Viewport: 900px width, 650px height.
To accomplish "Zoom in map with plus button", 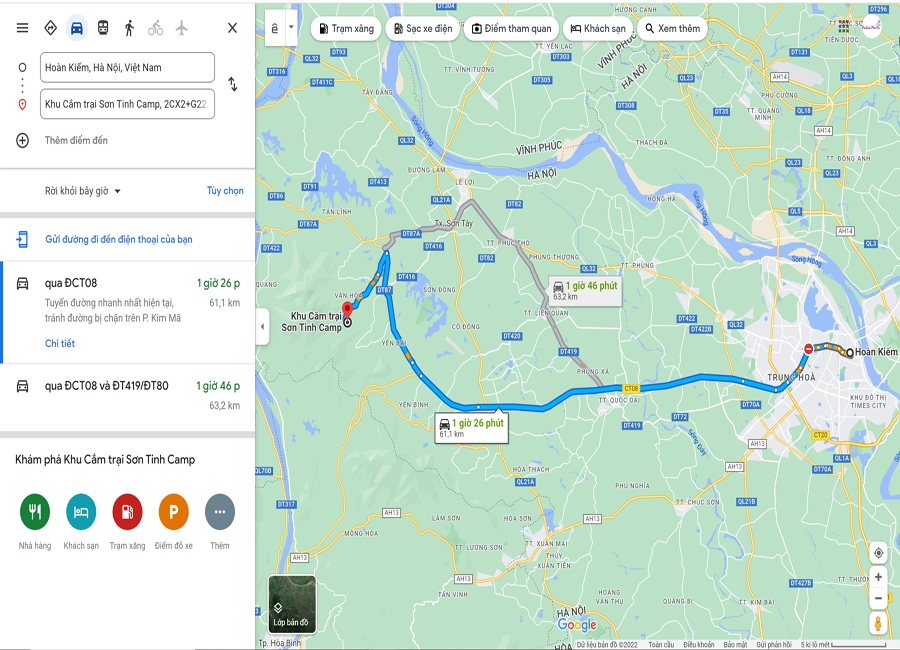I will [x=878, y=577].
